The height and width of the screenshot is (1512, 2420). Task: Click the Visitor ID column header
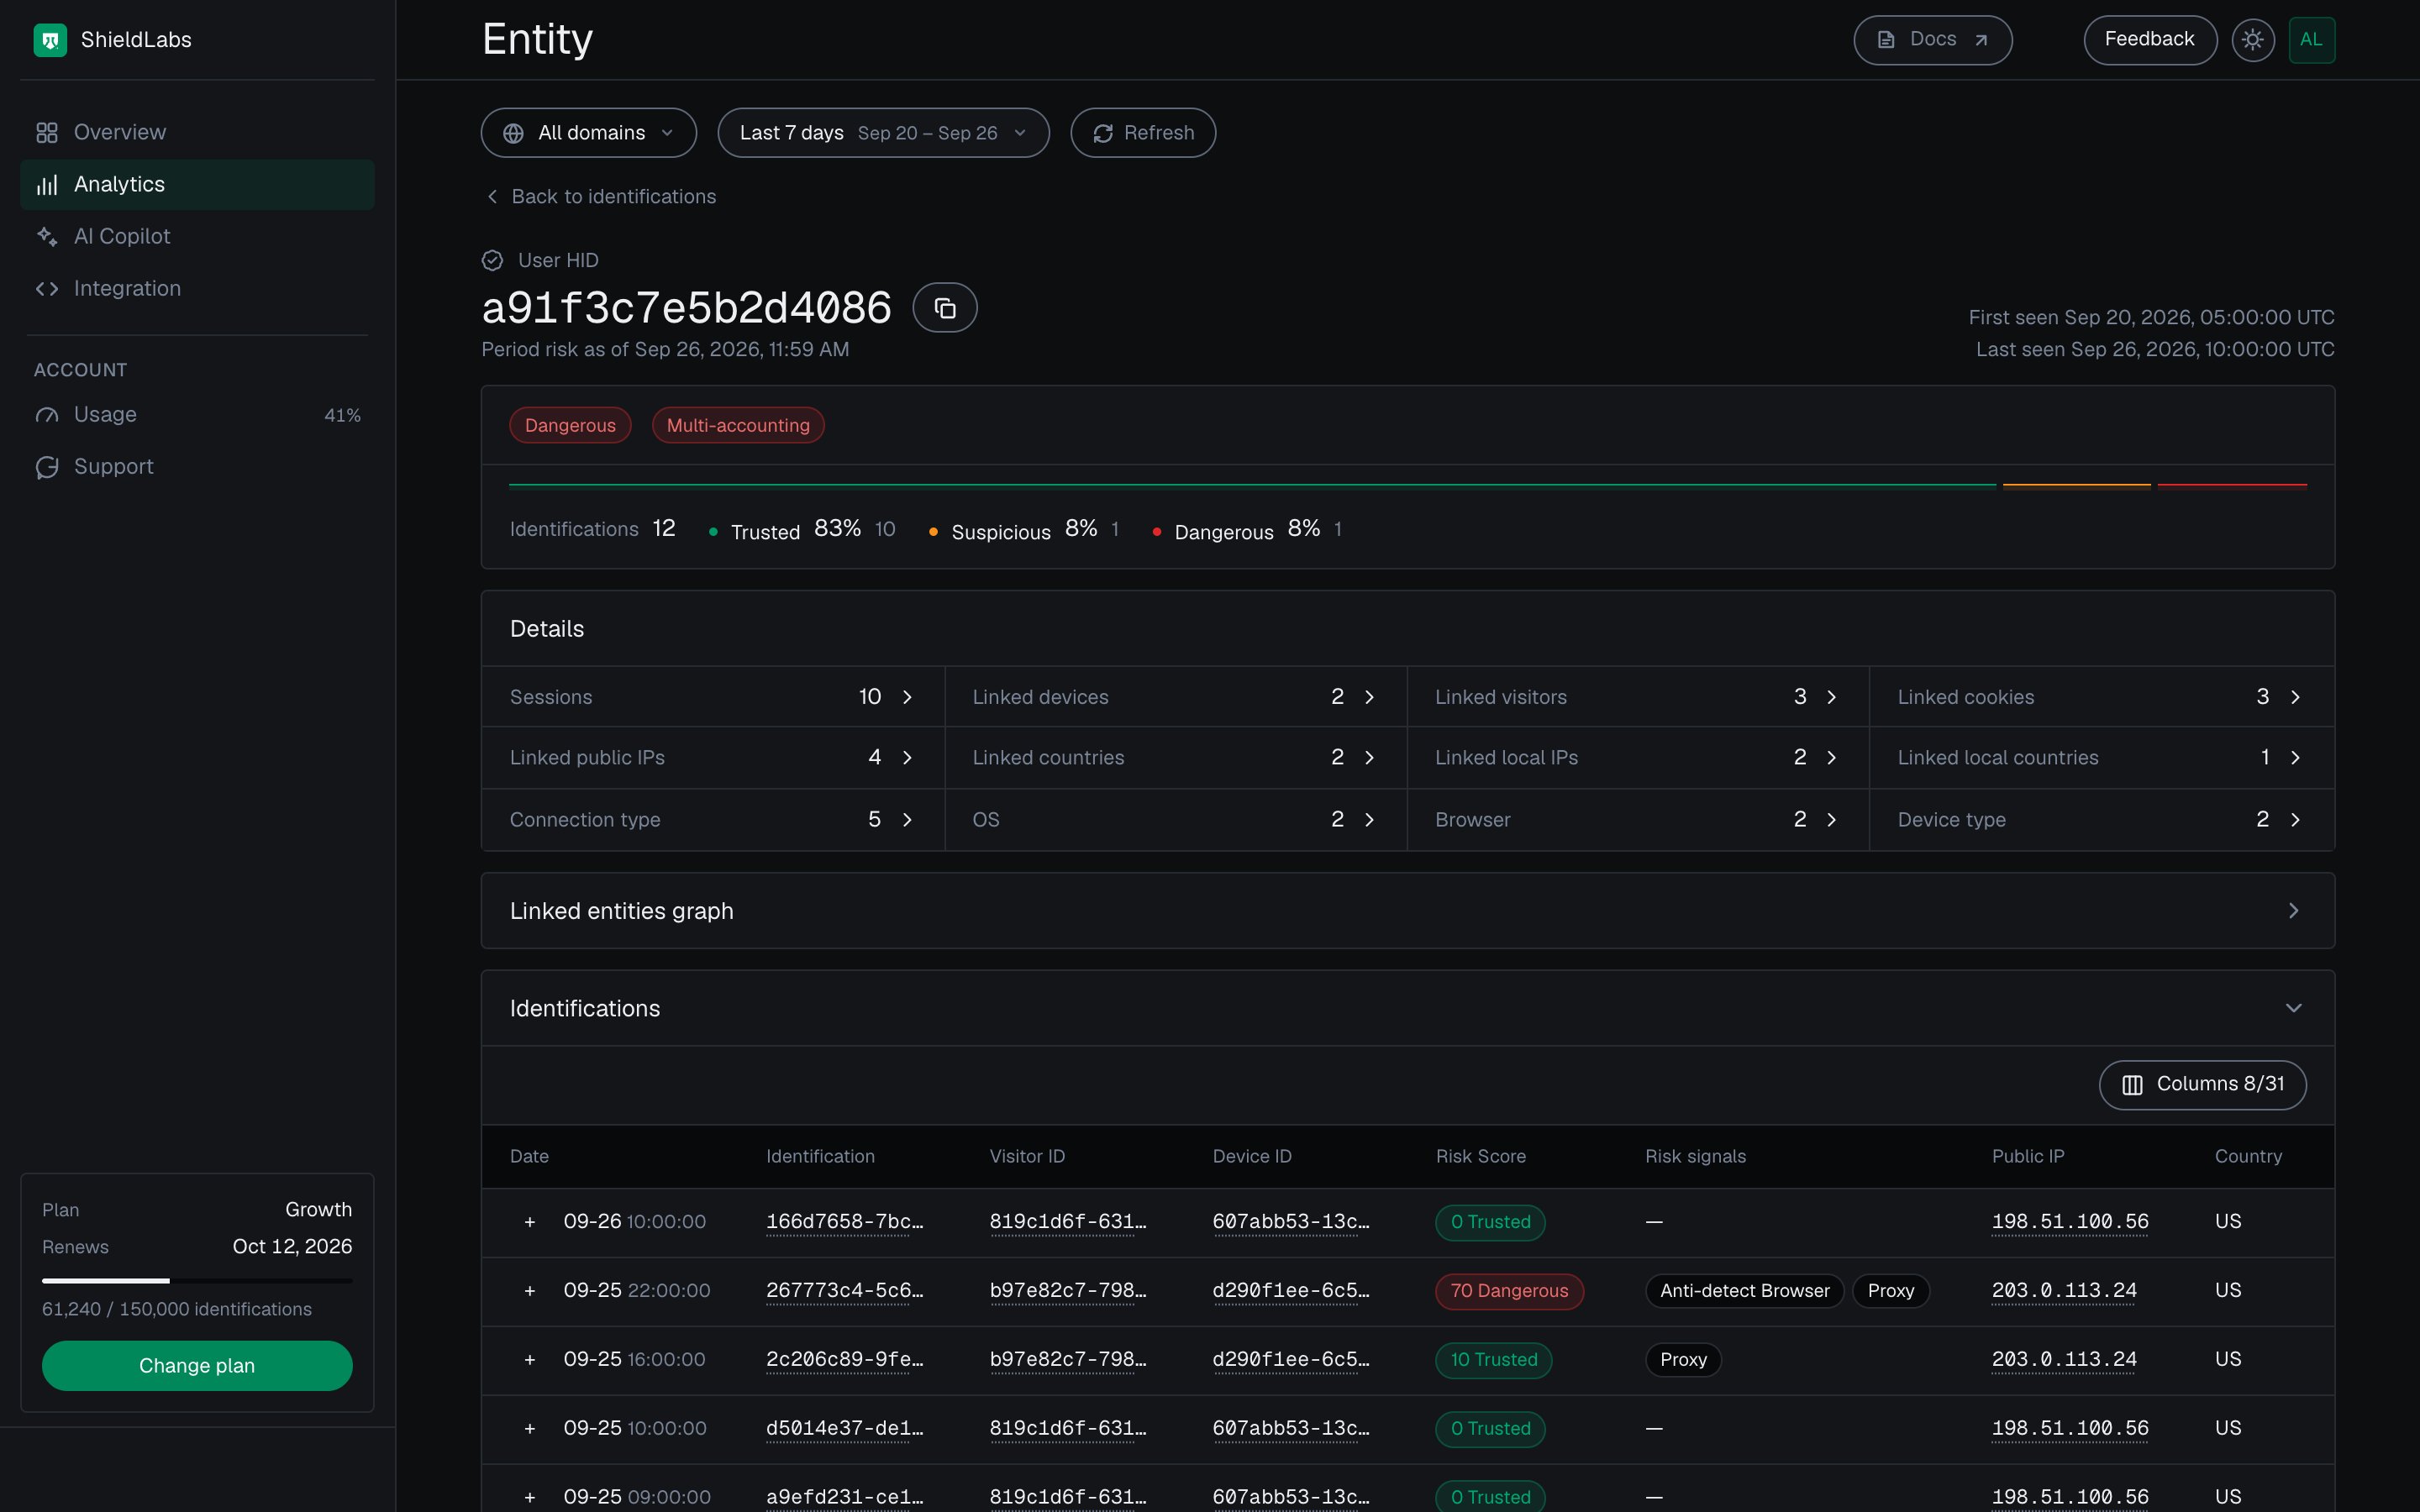coord(1027,1157)
